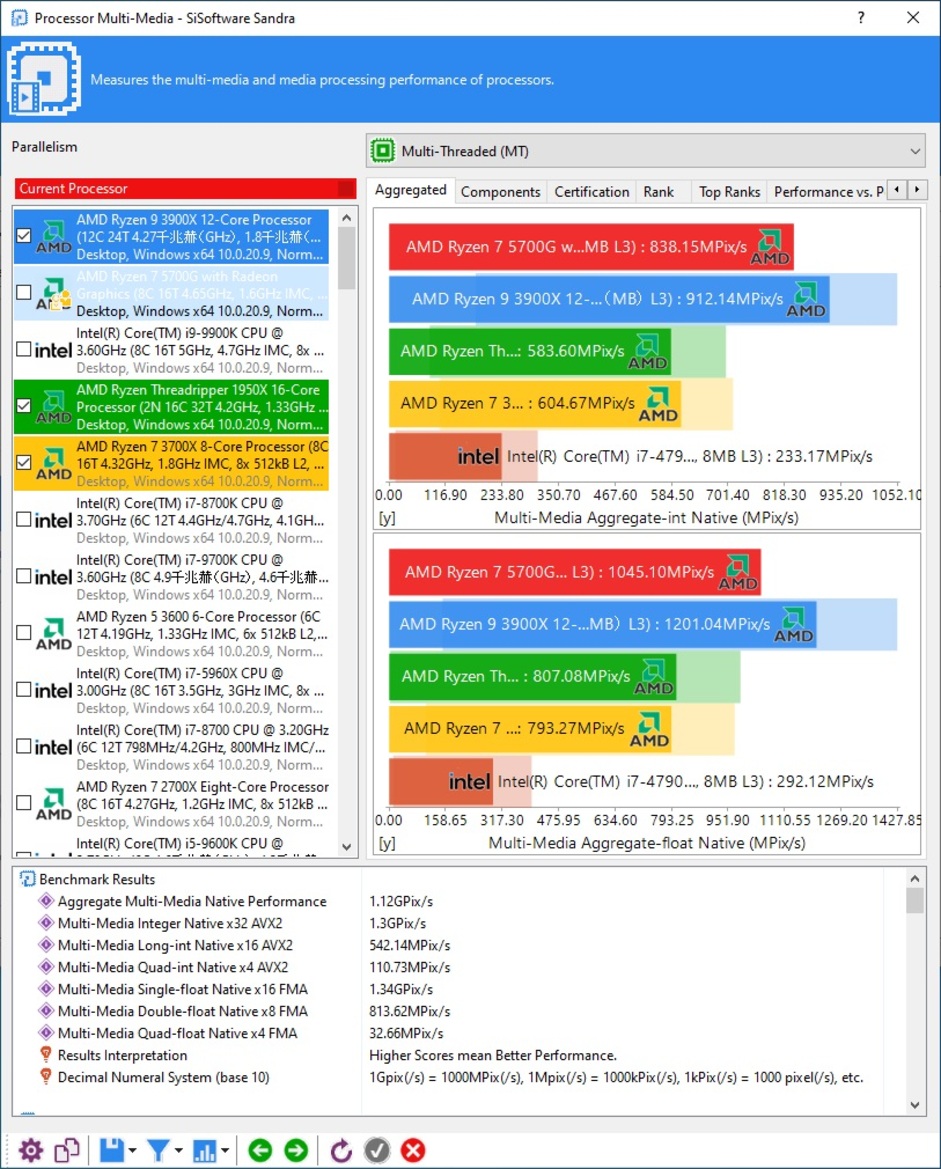The width and height of the screenshot is (941, 1169).
Task: Switch to the Top Ranks tab
Action: pyautogui.click(x=729, y=192)
